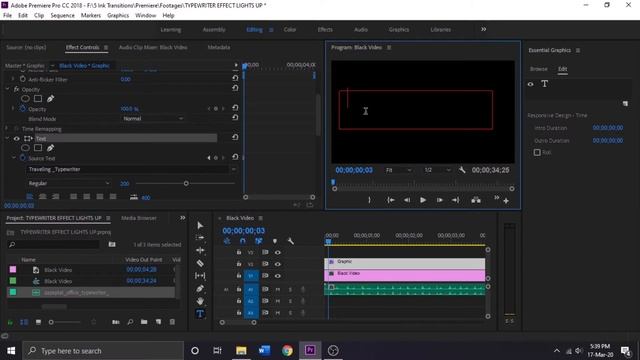The height and width of the screenshot is (360, 640).
Task: Open Program Monitor settings wrench
Action: 462,170
